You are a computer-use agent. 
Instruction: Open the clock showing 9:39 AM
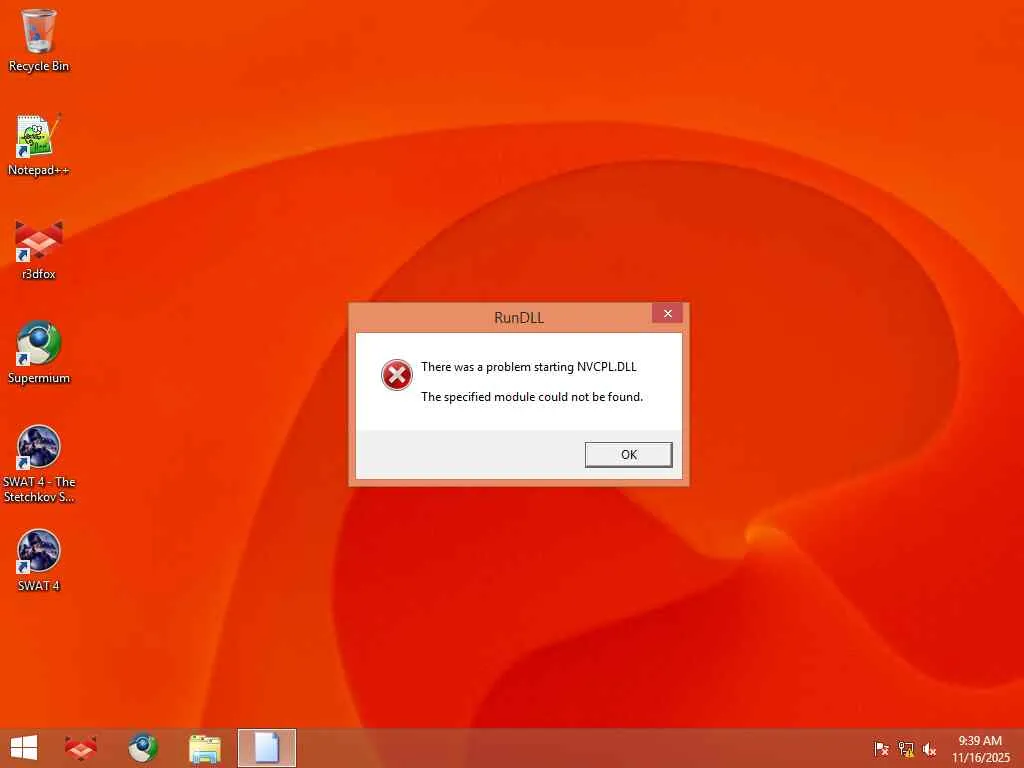980,749
